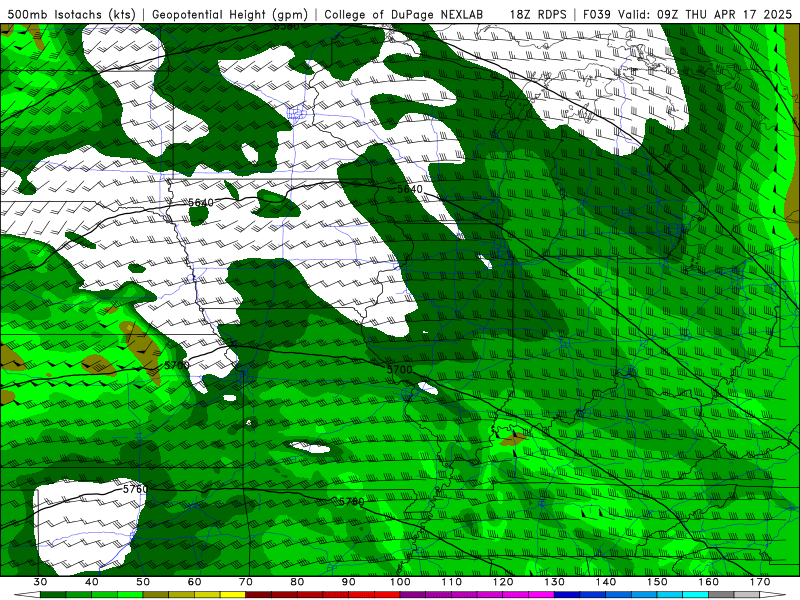Click the legend value 60
Screen dimensions: 800x600
pyautogui.click(x=194, y=582)
